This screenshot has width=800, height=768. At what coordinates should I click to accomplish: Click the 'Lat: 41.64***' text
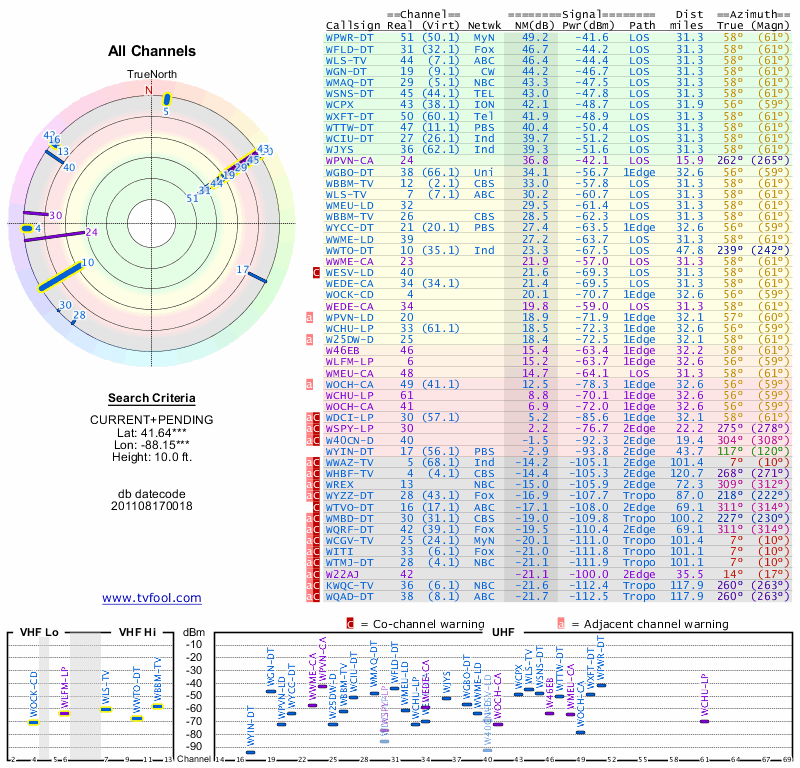coord(152,433)
